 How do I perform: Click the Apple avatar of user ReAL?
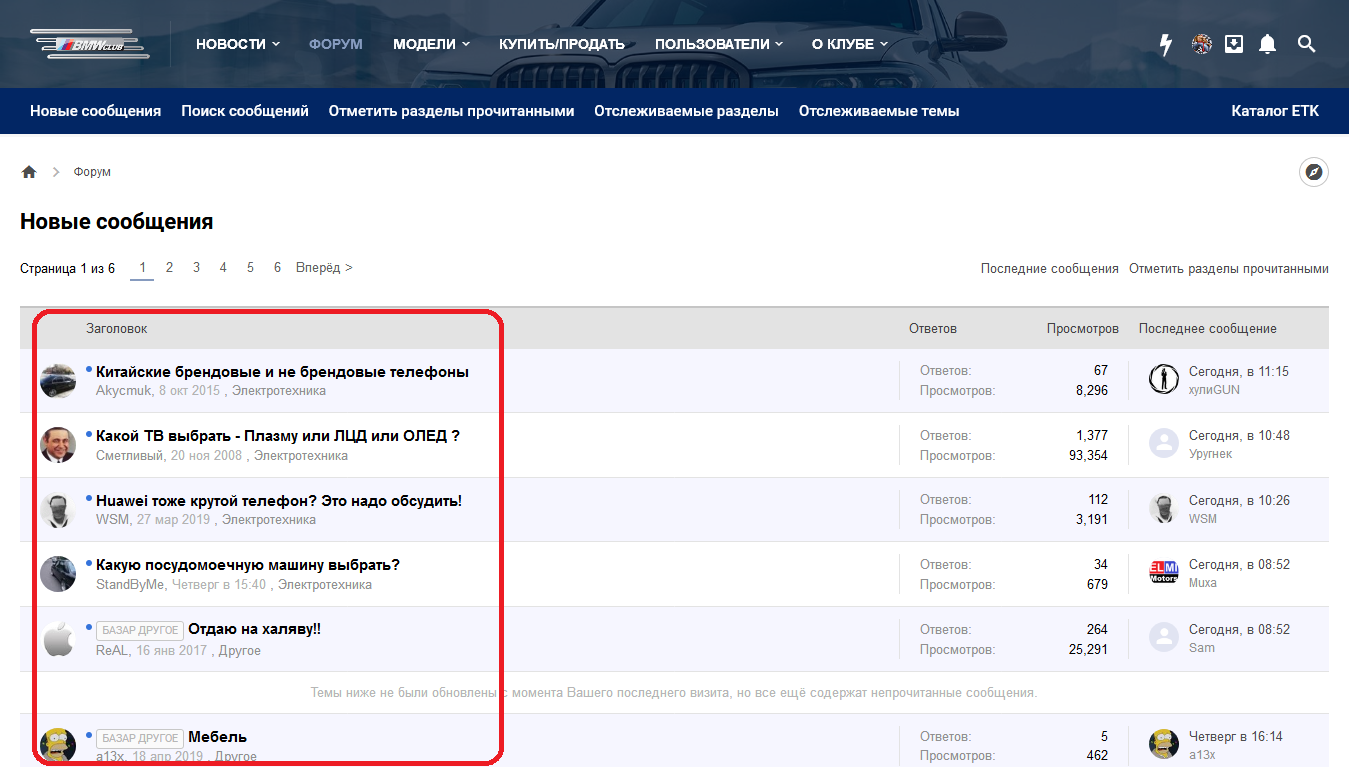coord(58,639)
